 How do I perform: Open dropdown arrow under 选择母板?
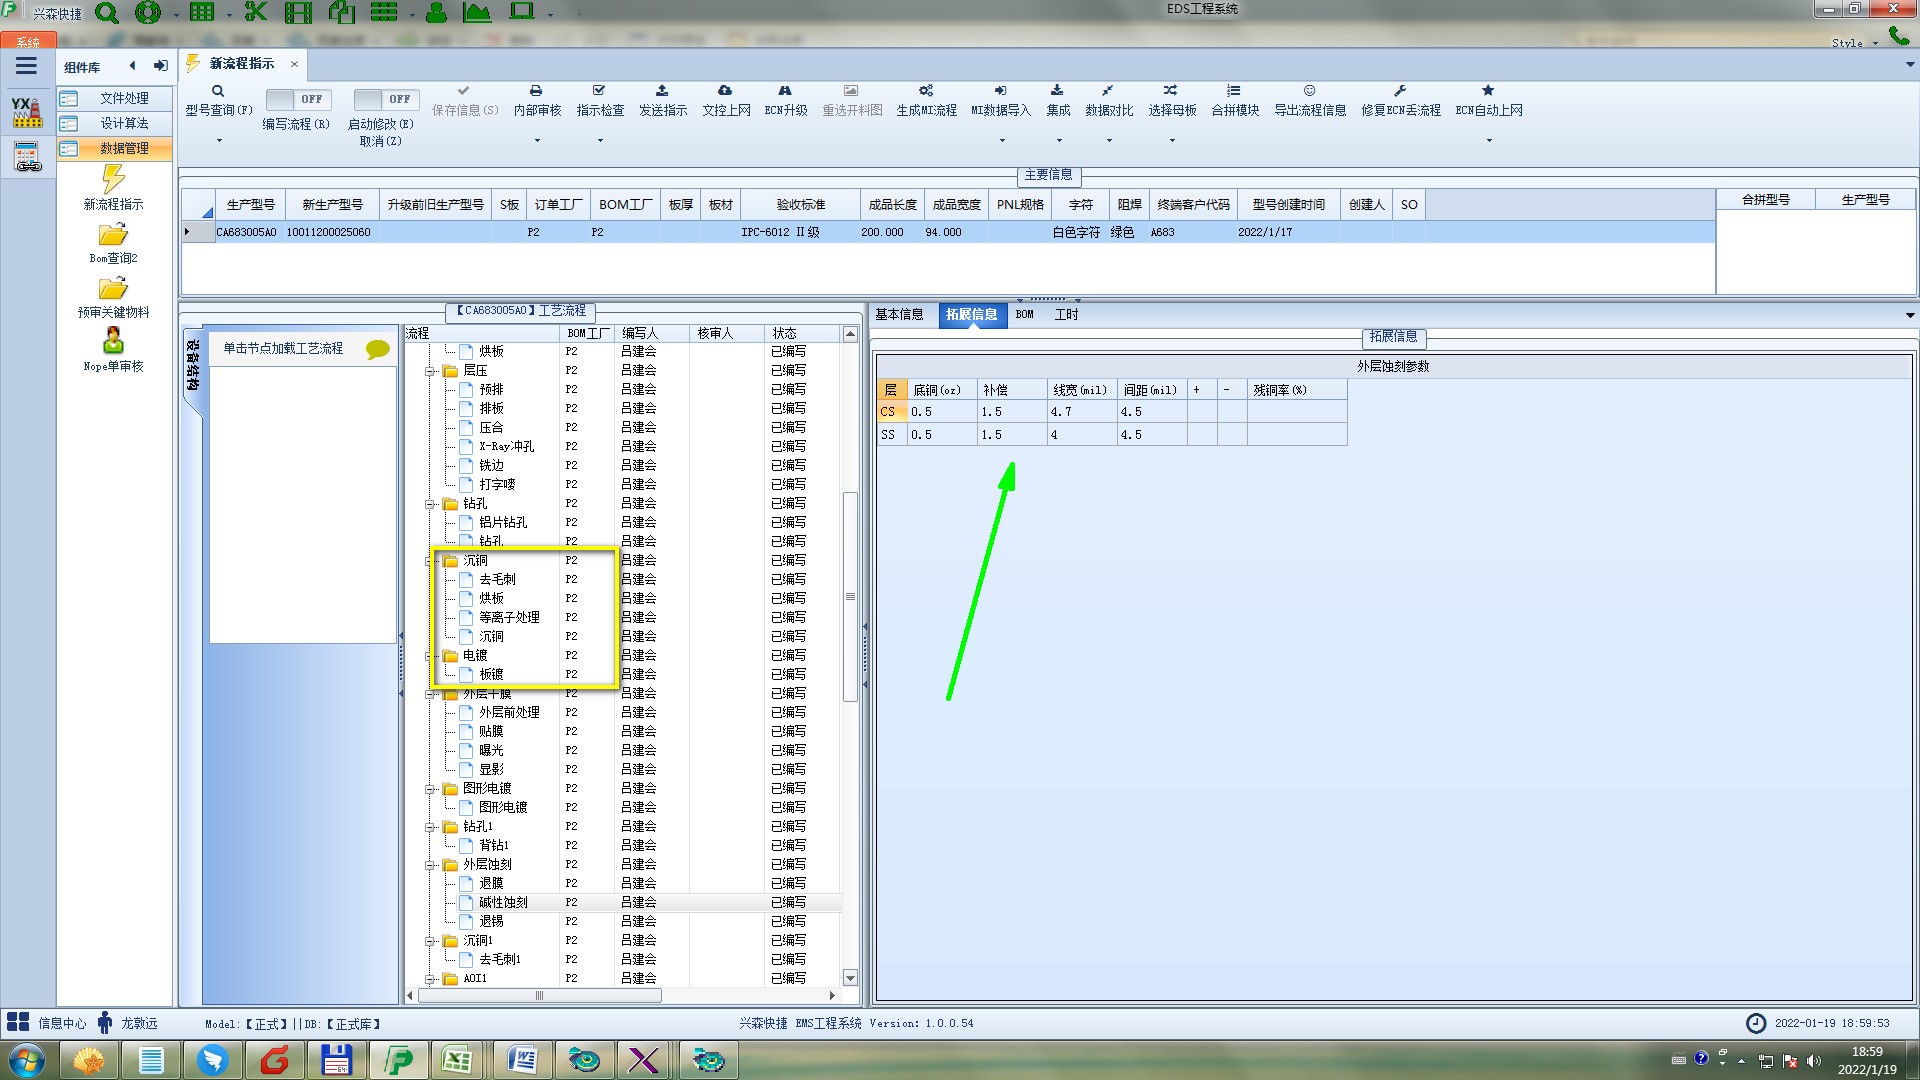(x=1172, y=141)
